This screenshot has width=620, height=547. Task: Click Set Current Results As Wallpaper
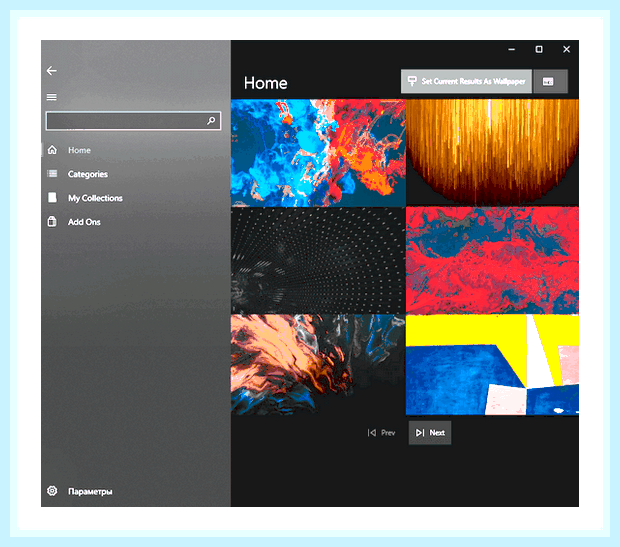(466, 81)
